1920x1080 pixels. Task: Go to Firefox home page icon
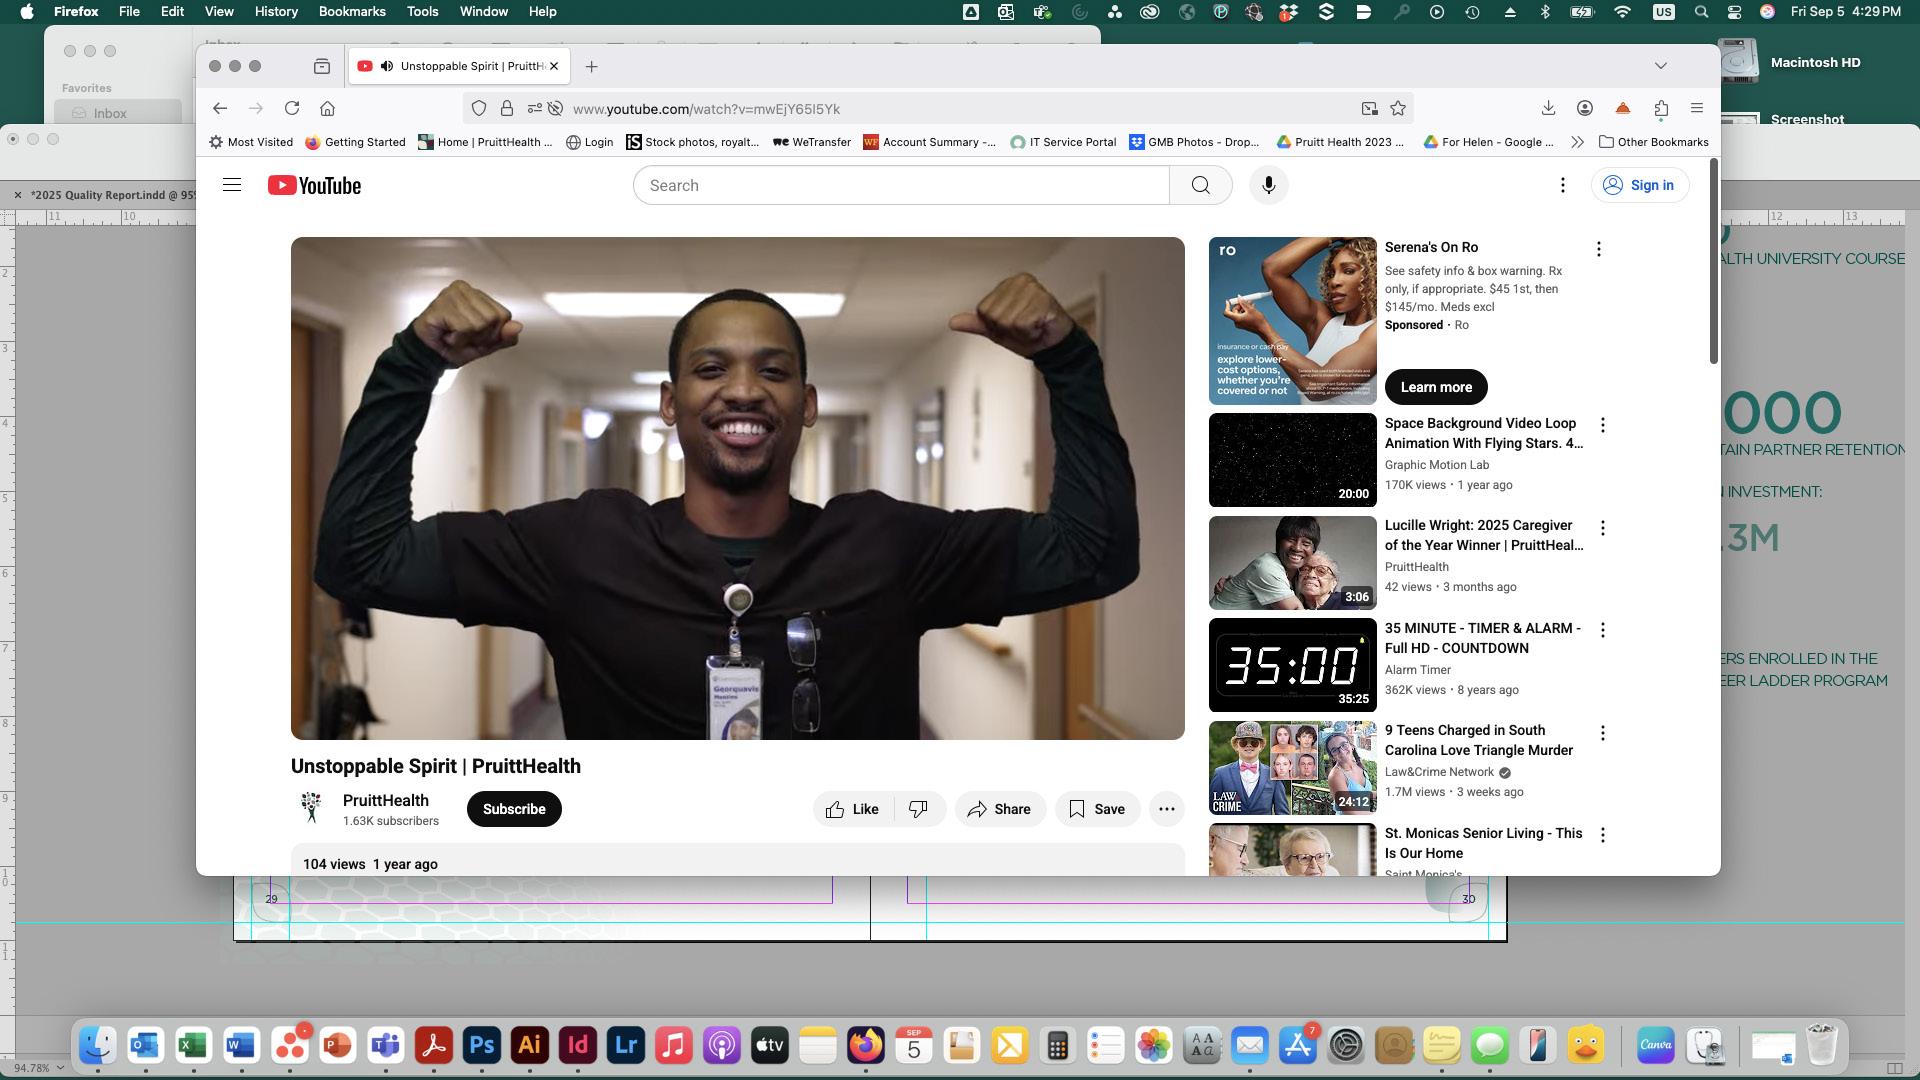(x=327, y=108)
